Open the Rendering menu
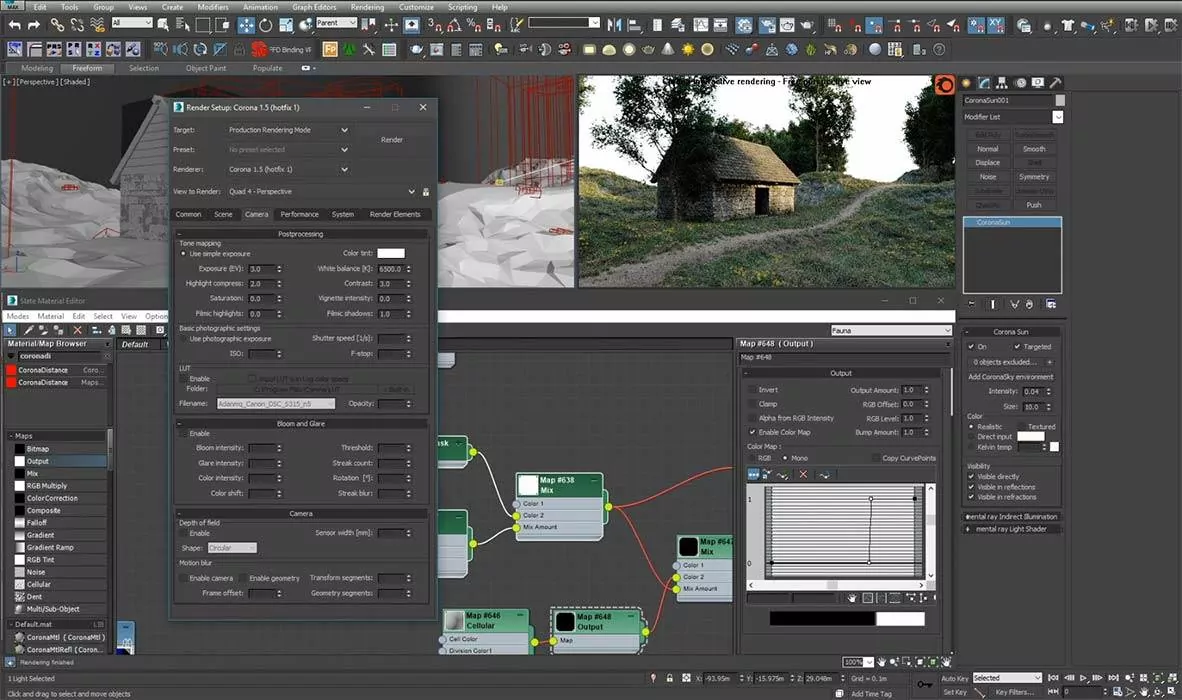 (x=367, y=7)
